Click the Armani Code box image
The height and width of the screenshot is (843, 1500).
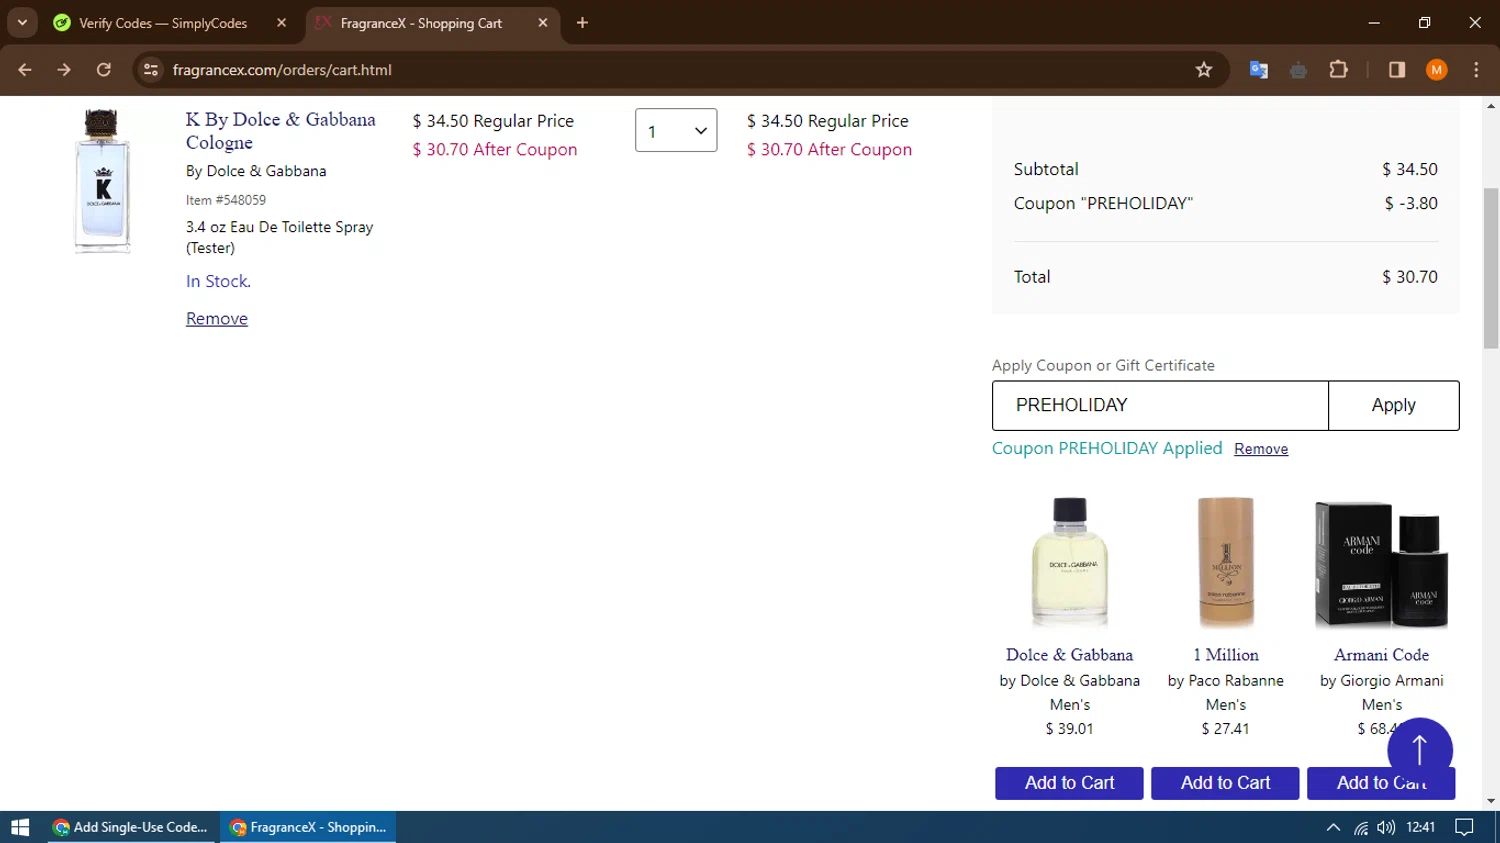1381,564
